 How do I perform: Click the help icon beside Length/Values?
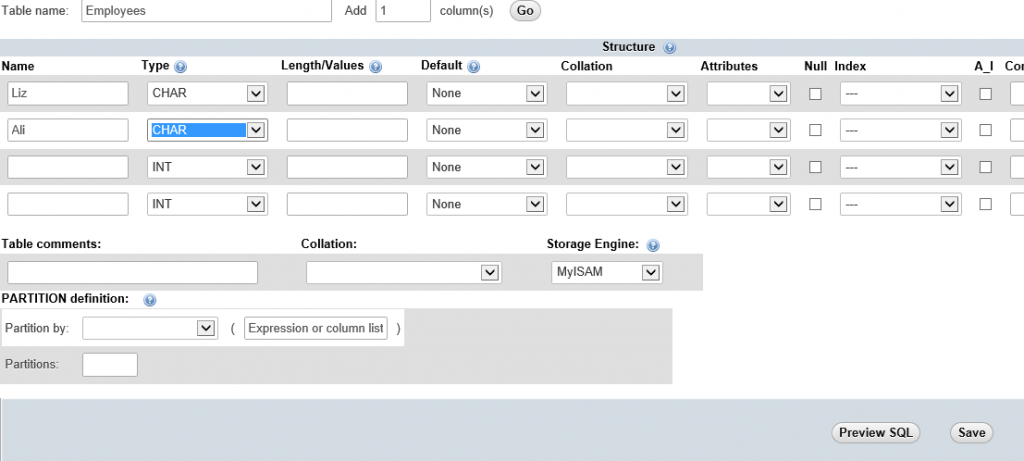point(376,67)
